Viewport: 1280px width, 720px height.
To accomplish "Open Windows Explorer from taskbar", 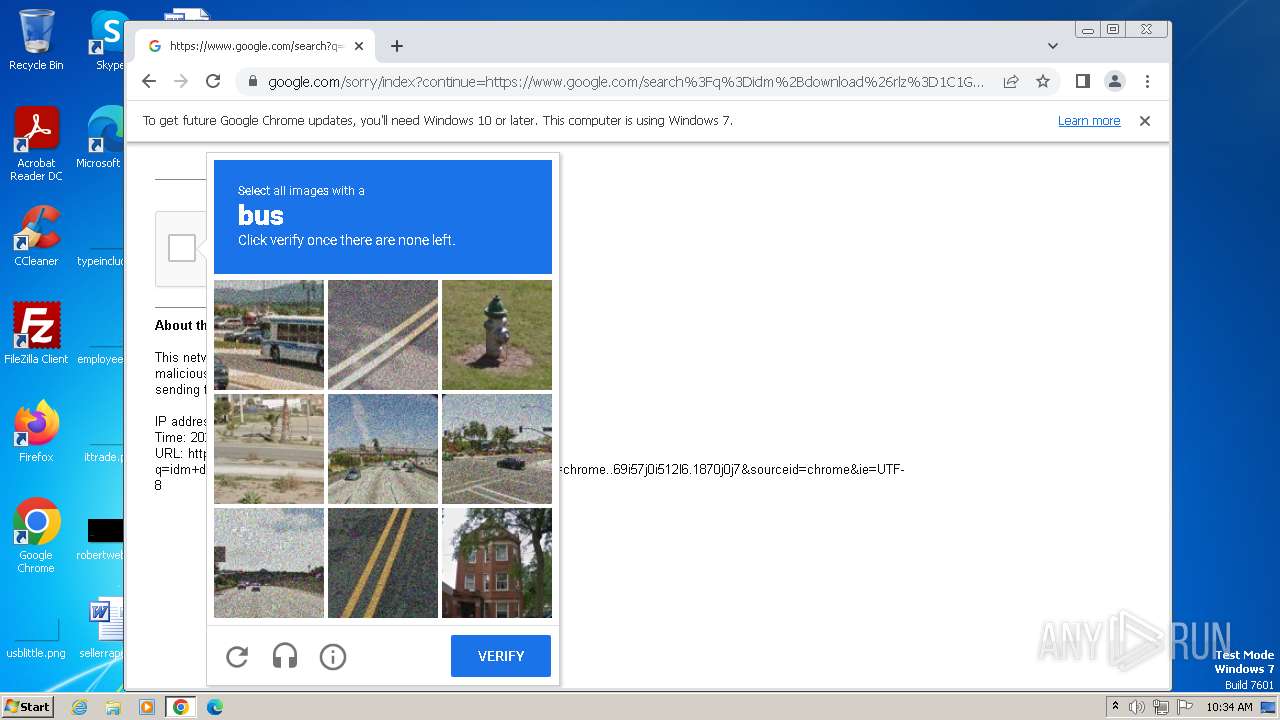I will pyautogui.click(x=113, y=707).
